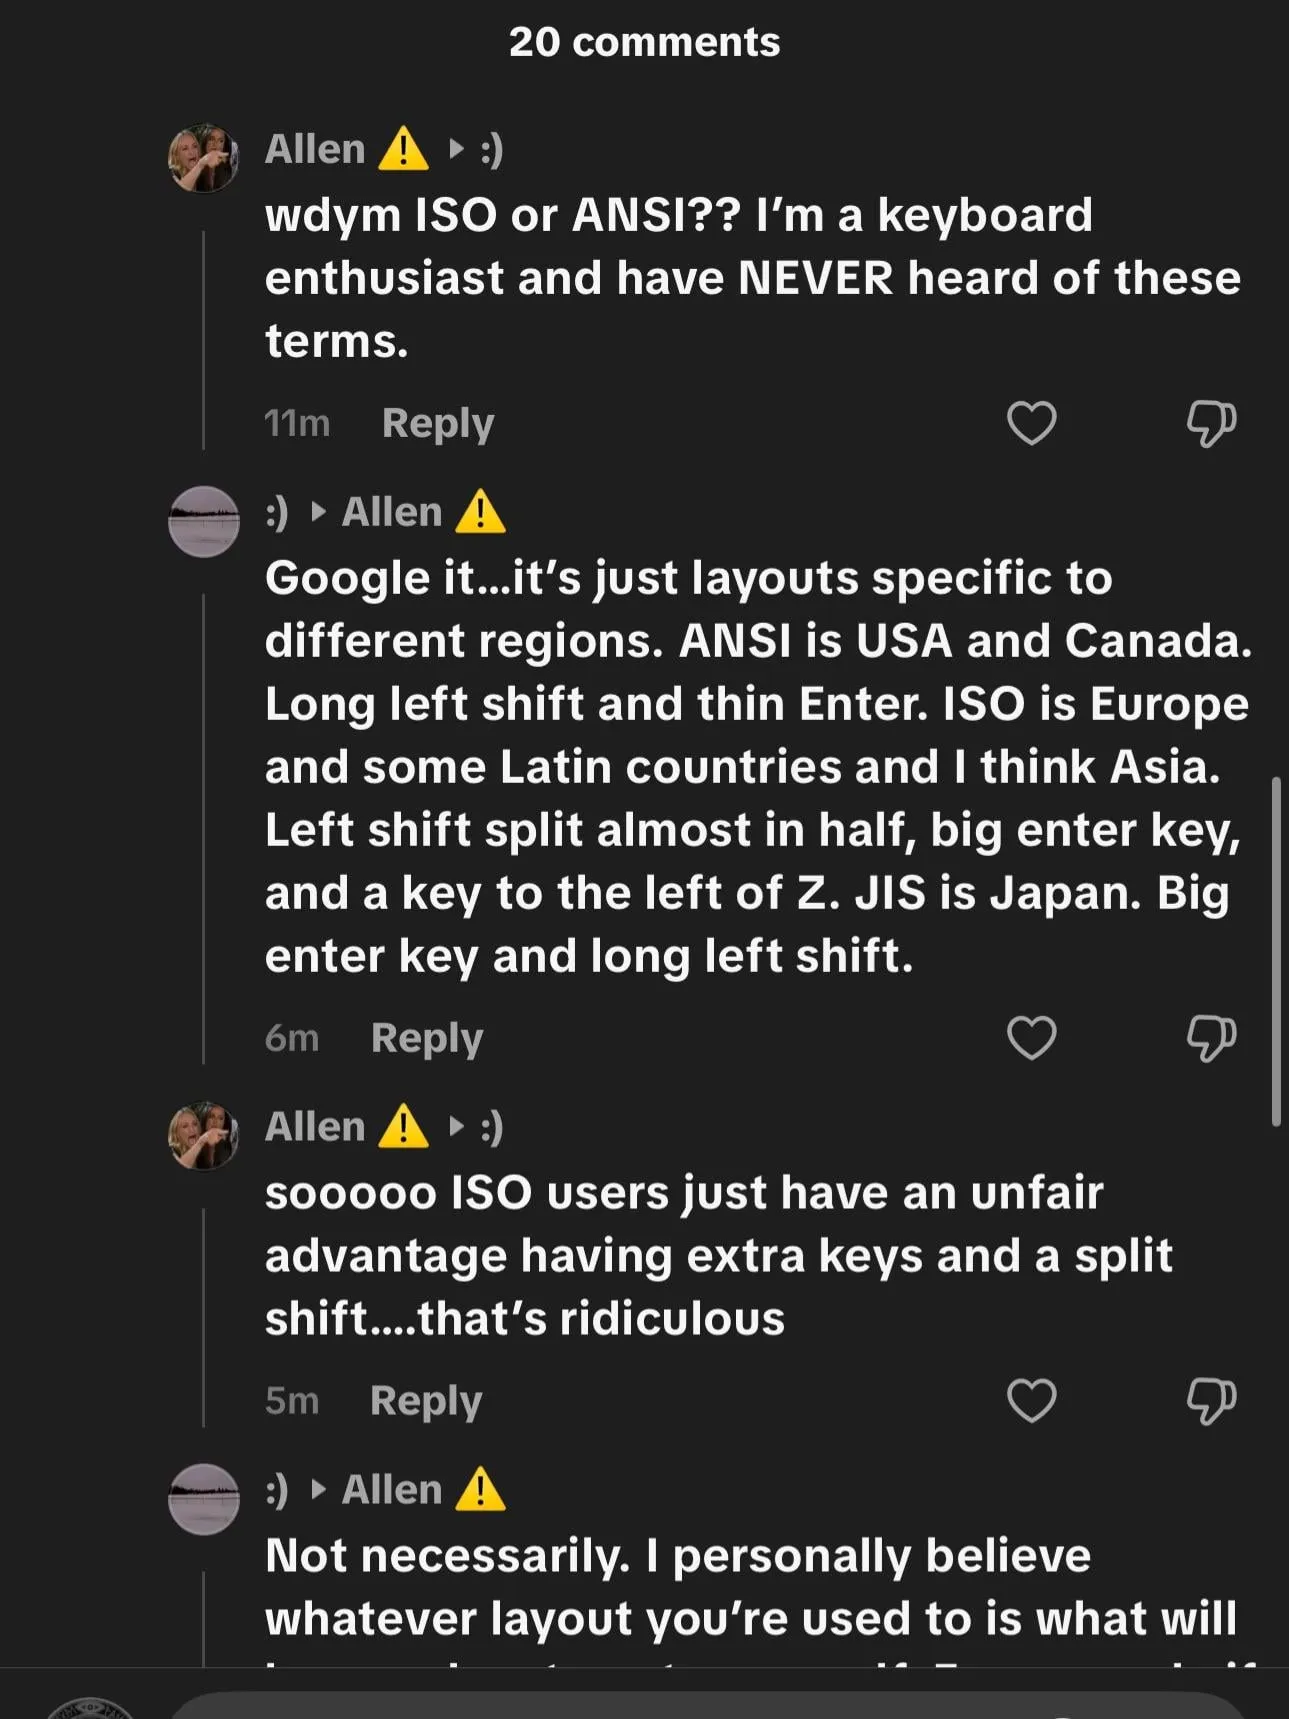Open Allen's avatar on the first comment
1289x1719 pixels.
[x=204, y=158]
